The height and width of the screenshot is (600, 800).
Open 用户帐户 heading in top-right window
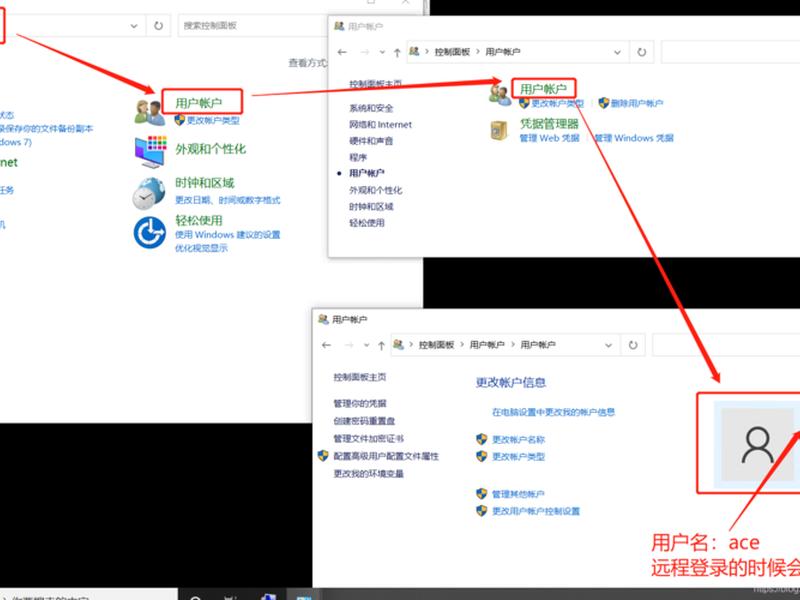[543, 89]
